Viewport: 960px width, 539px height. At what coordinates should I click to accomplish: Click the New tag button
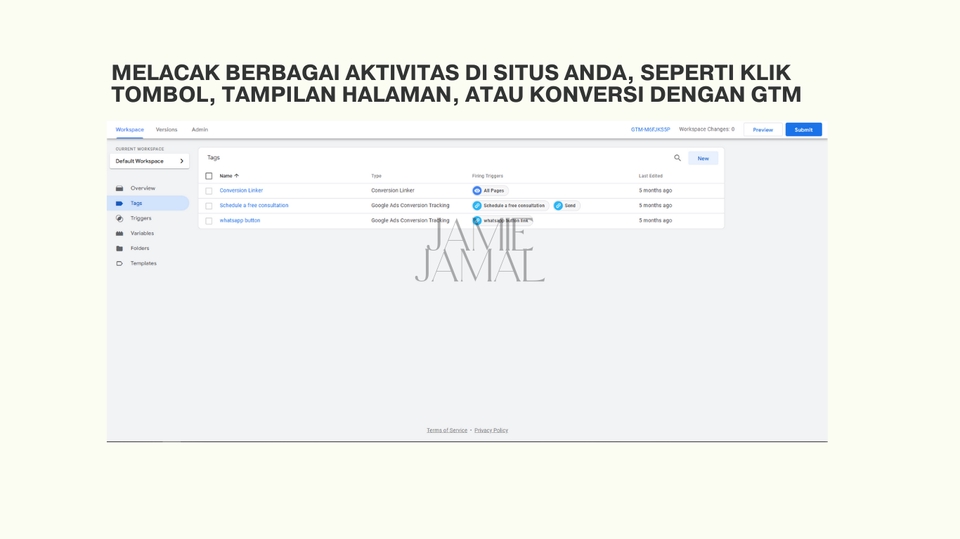coord(703,158)
